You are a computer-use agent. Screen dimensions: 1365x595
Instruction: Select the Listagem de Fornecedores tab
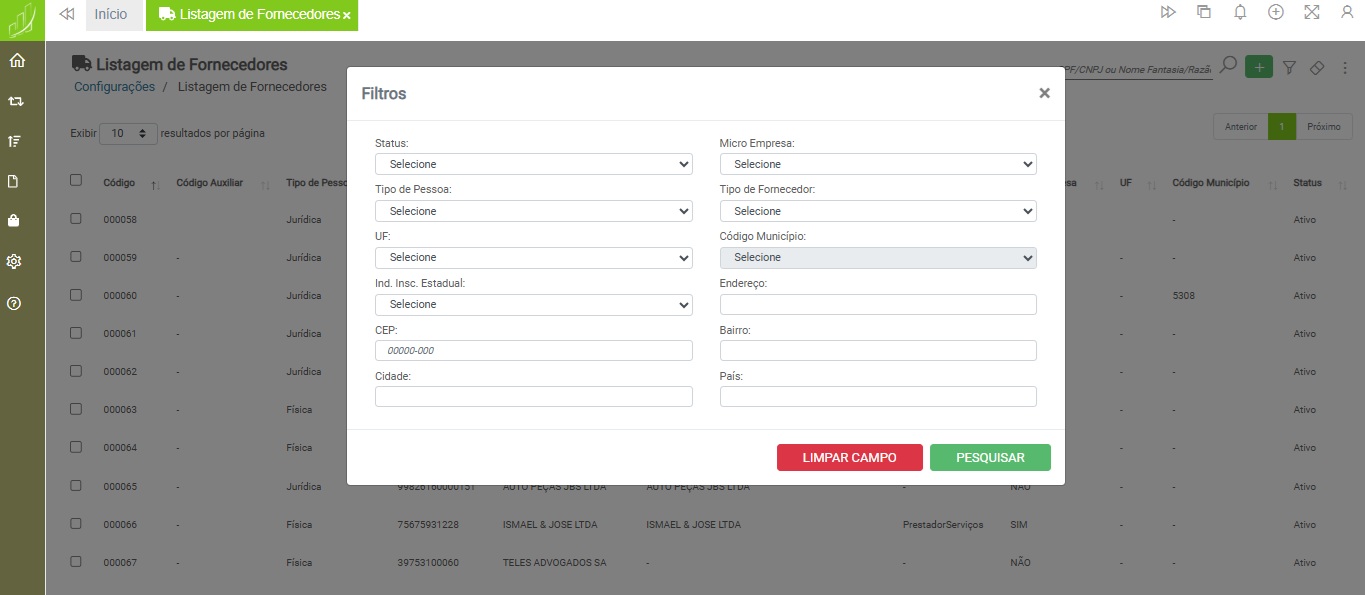(248, 15)
